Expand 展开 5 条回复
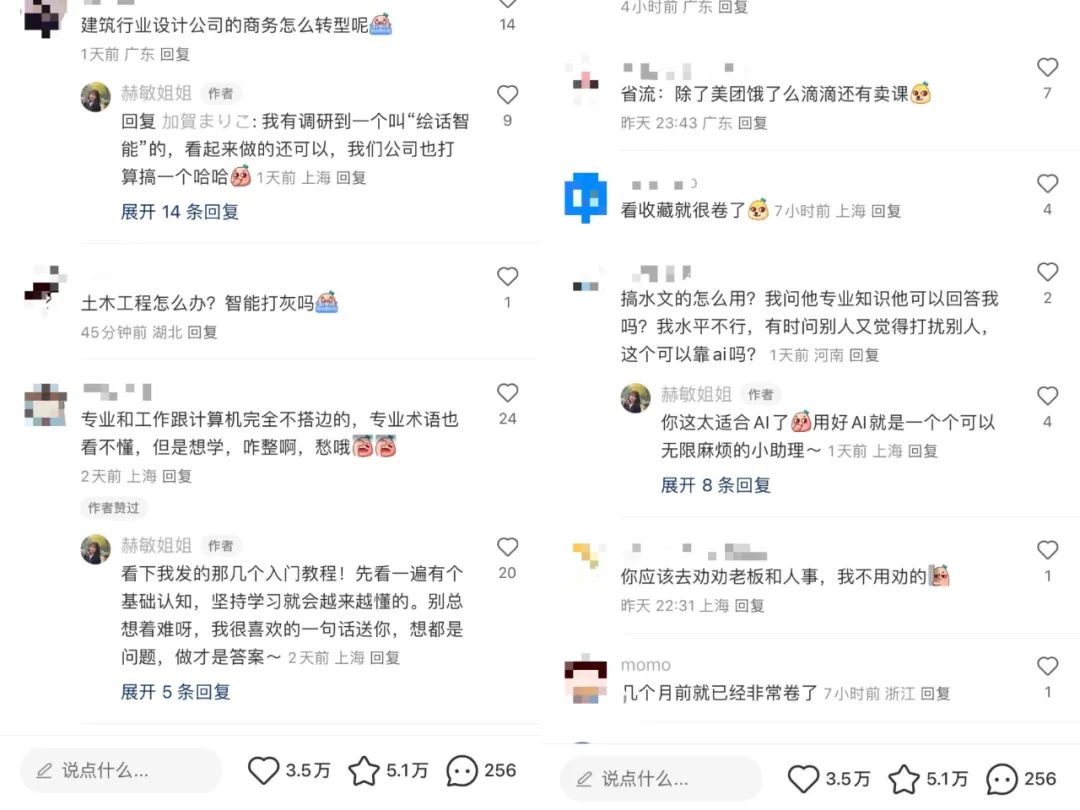The width and height of the screenshot is (1080, 810). coord(176,692)
